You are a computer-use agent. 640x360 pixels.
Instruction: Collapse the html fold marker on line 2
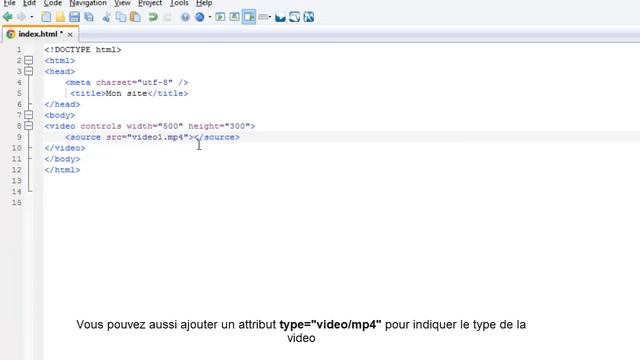click(29, 60)
